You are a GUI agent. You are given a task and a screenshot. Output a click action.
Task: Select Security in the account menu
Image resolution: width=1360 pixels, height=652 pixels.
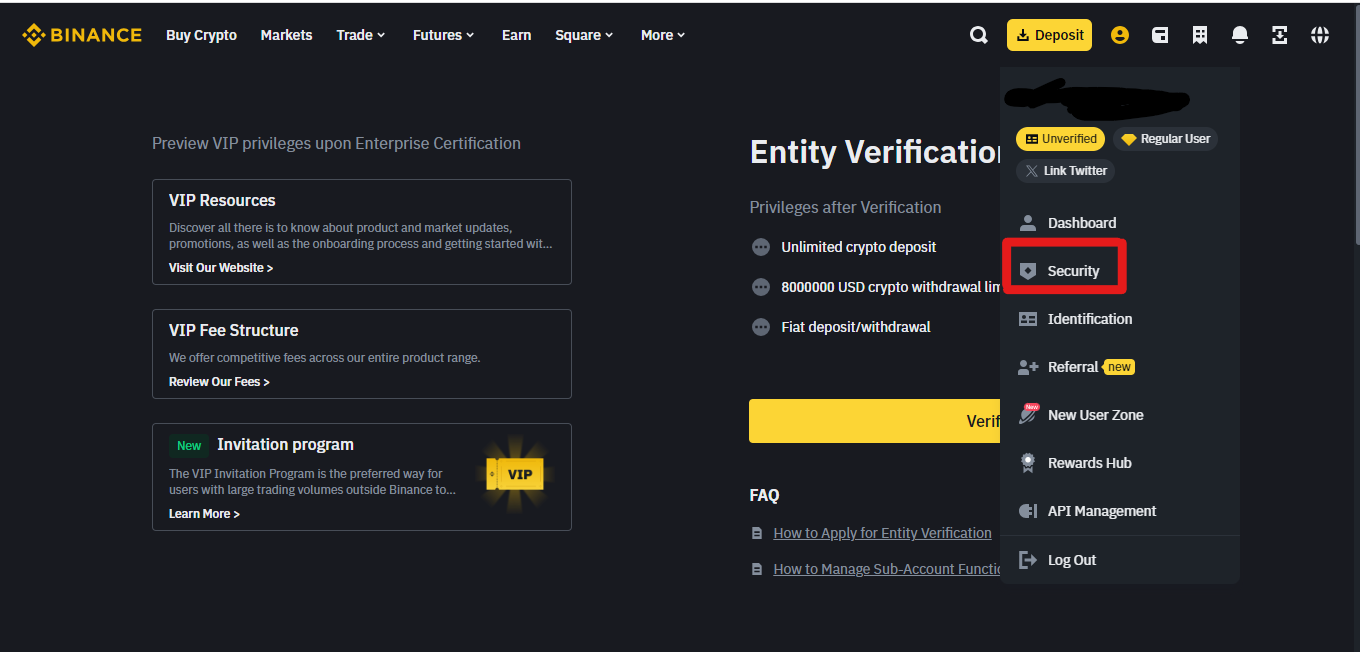tap(1120, 271)
